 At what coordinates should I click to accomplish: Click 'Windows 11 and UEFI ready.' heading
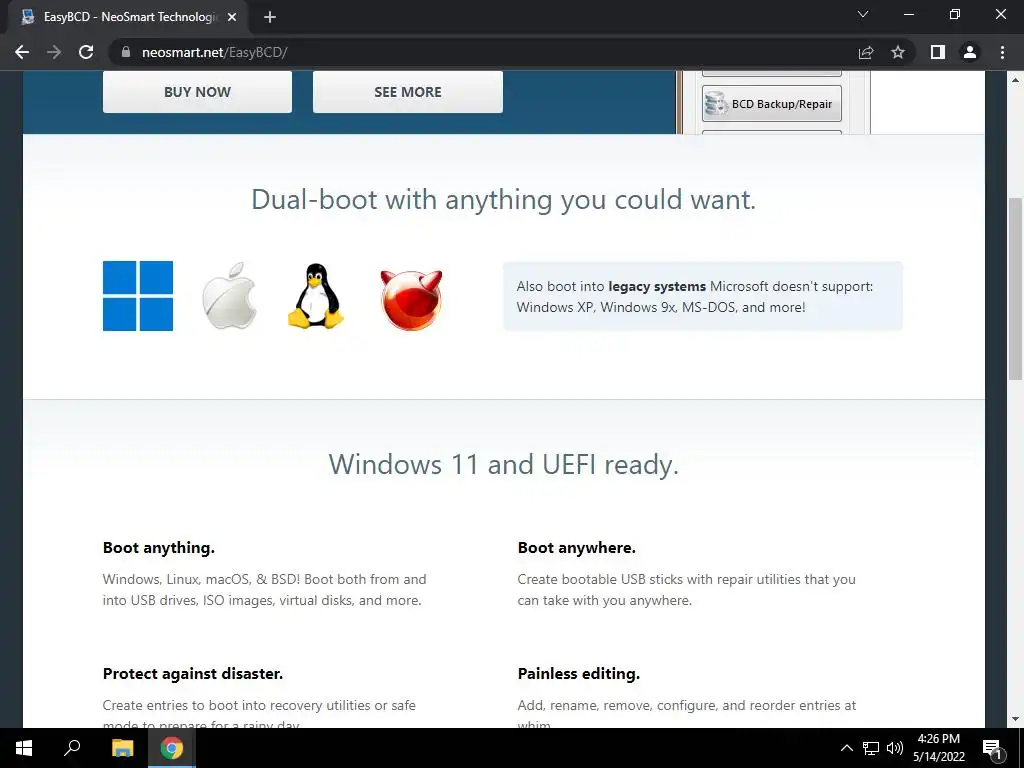tap(504, 464)
